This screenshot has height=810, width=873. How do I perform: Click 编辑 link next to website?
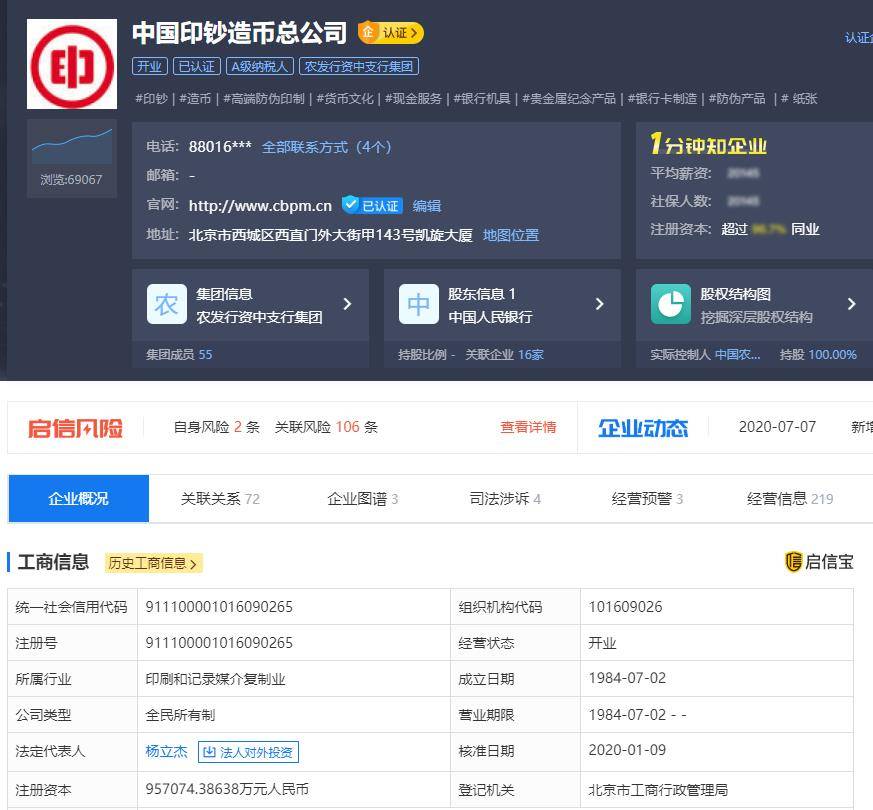tap(427, 206)
